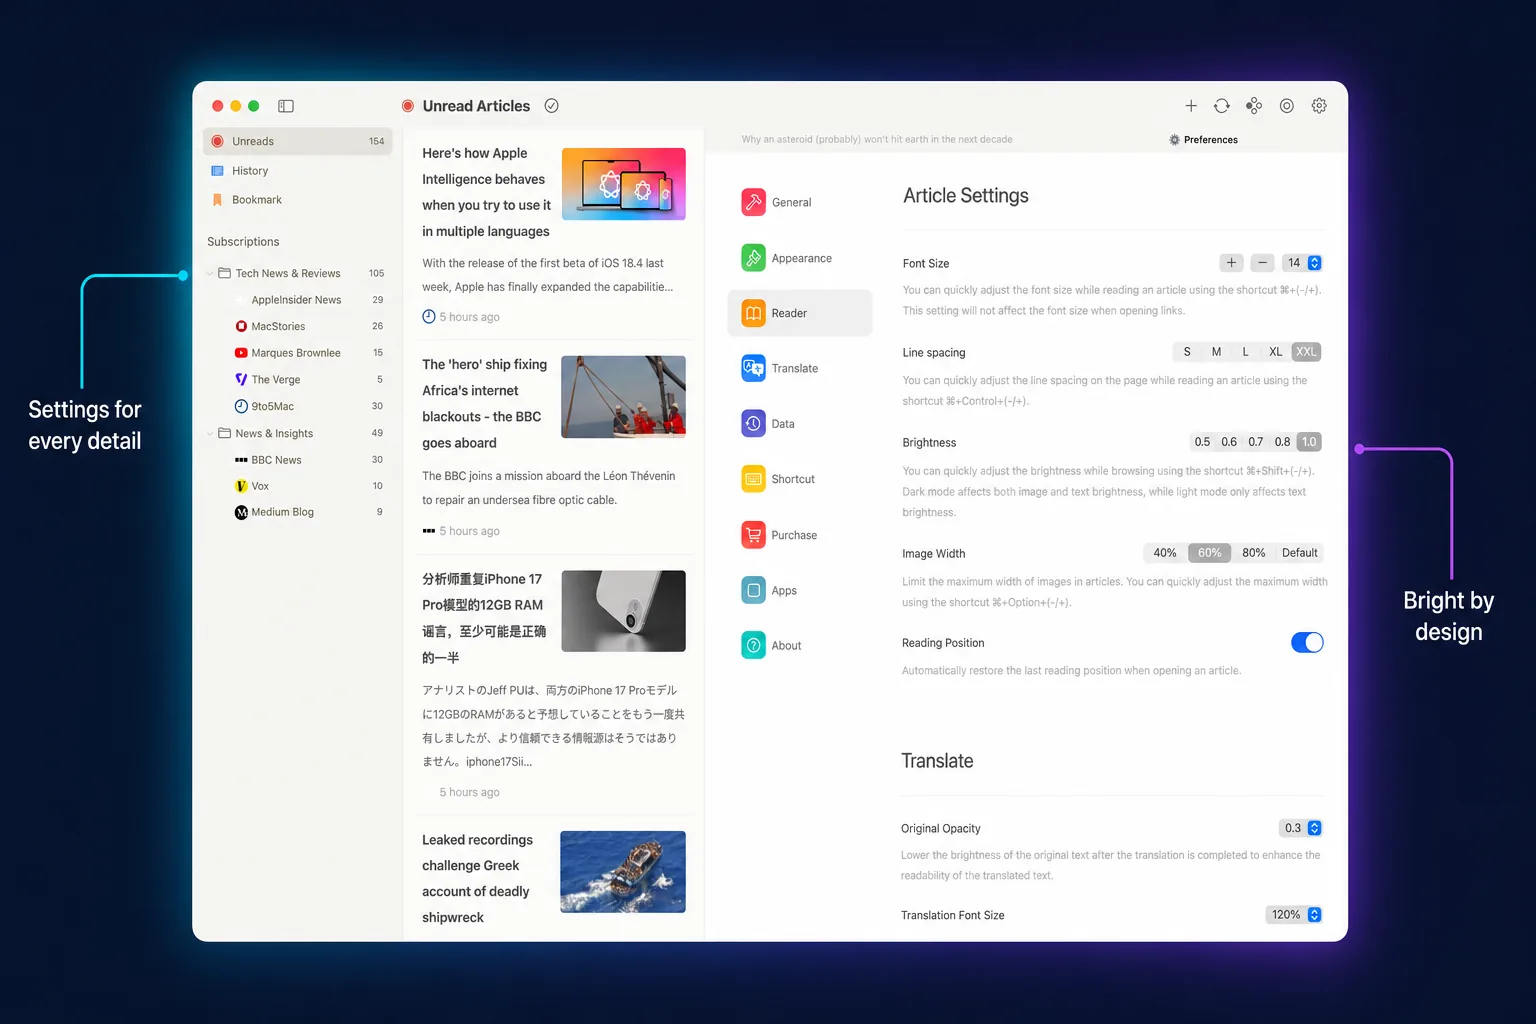Open the Apple Intelligence article thumbnail
1536x1024 pixels.
pyautogui.click(x=624, y=184)
